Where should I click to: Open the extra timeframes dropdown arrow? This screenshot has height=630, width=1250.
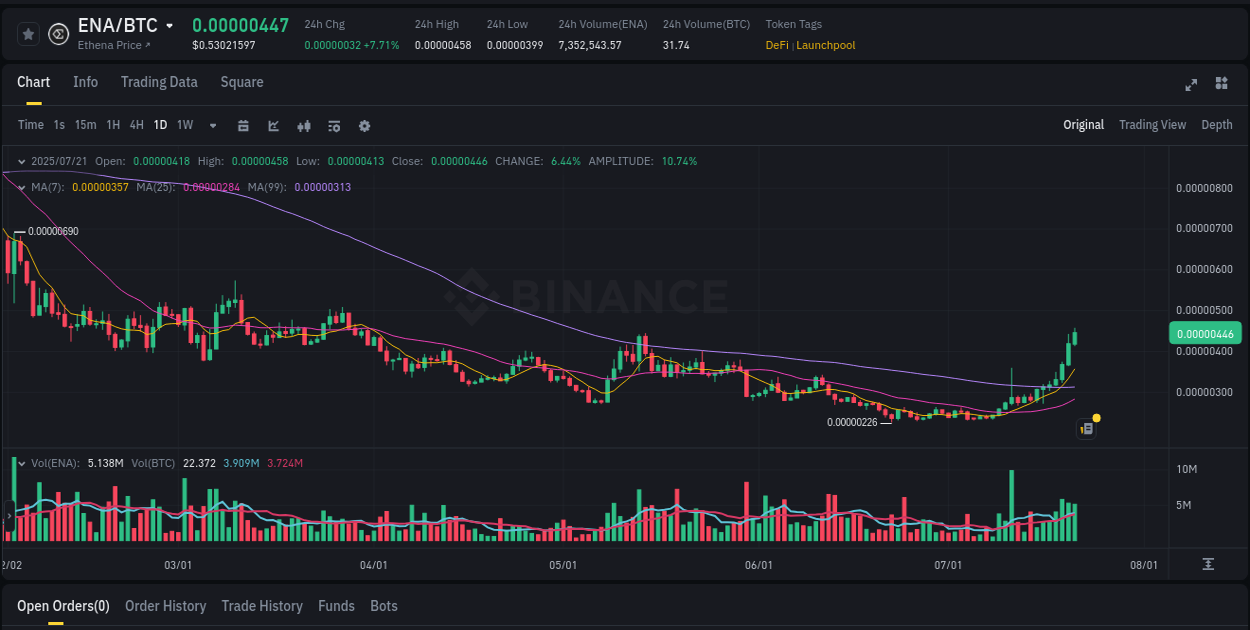tap(211, 126)
